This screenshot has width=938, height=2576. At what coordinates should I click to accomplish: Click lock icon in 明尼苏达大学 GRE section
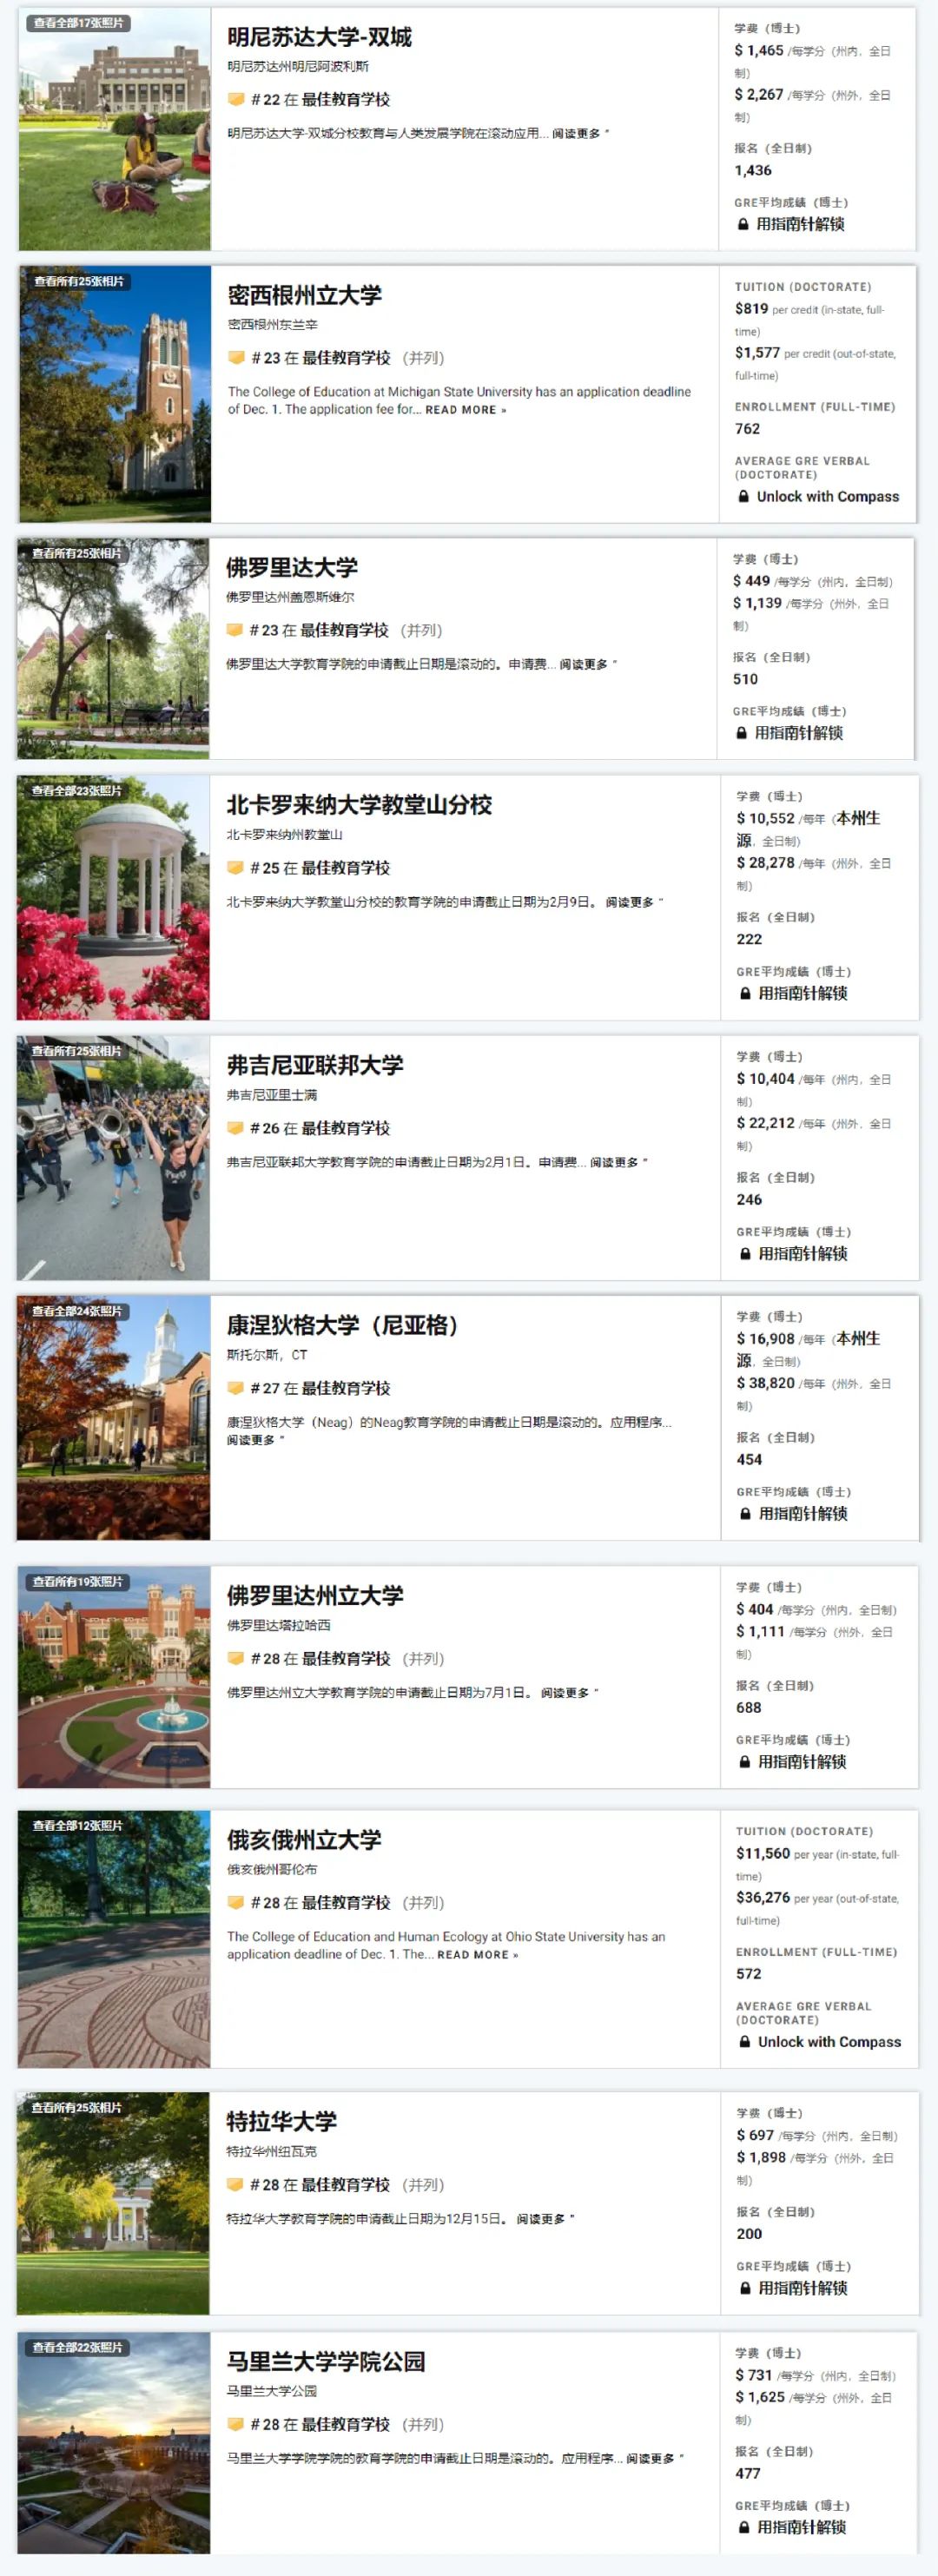[743, 224]
